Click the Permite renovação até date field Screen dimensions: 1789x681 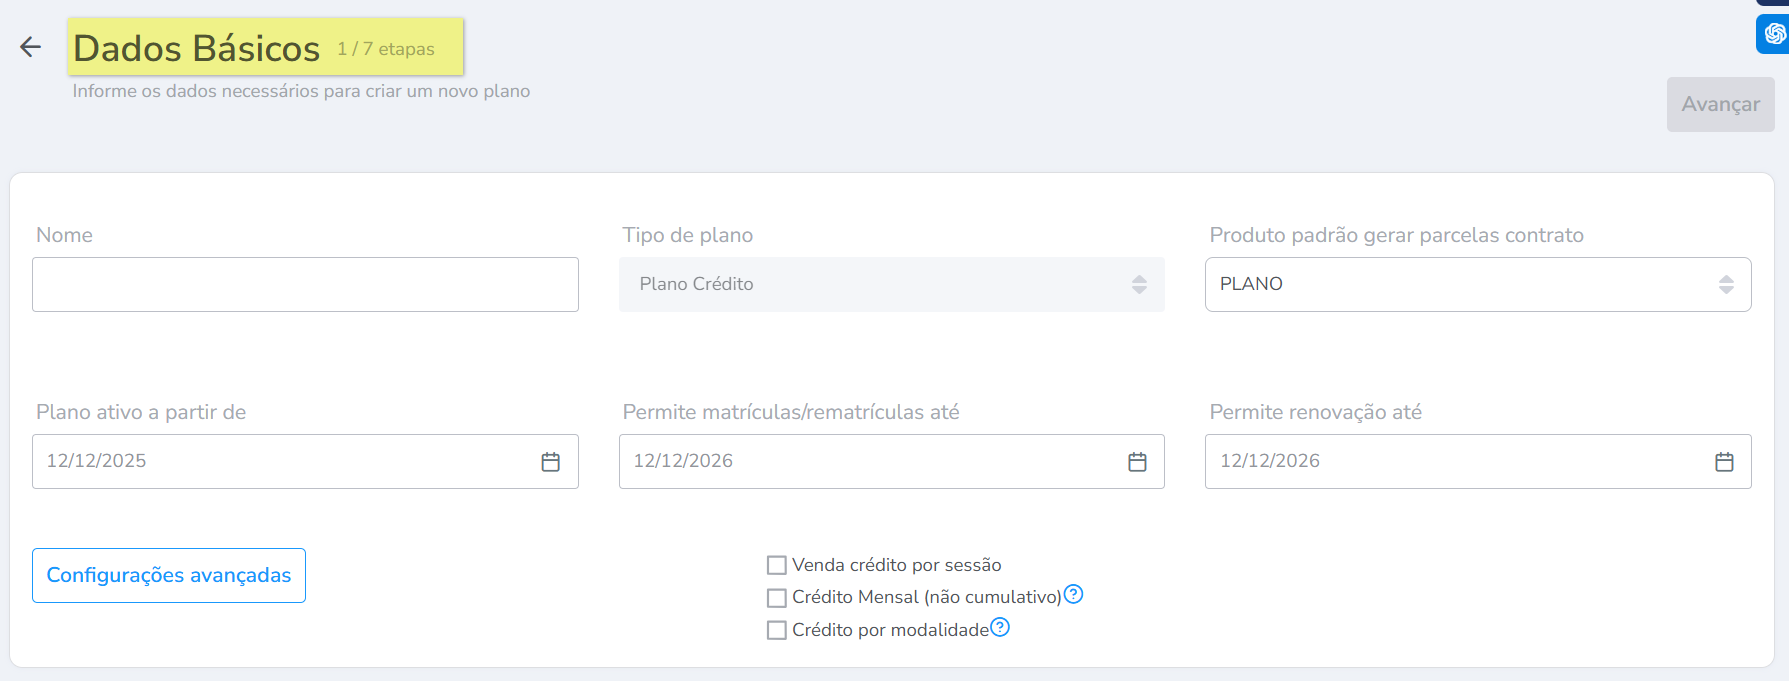click(x=1455, y=461)
